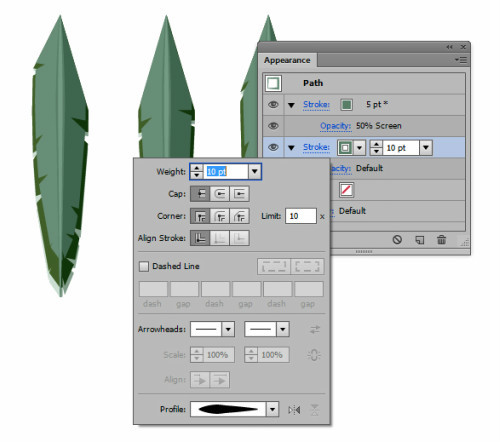Click the Delete Selected Item trash icon
The image size is (500, 442).
pos(441,240)
